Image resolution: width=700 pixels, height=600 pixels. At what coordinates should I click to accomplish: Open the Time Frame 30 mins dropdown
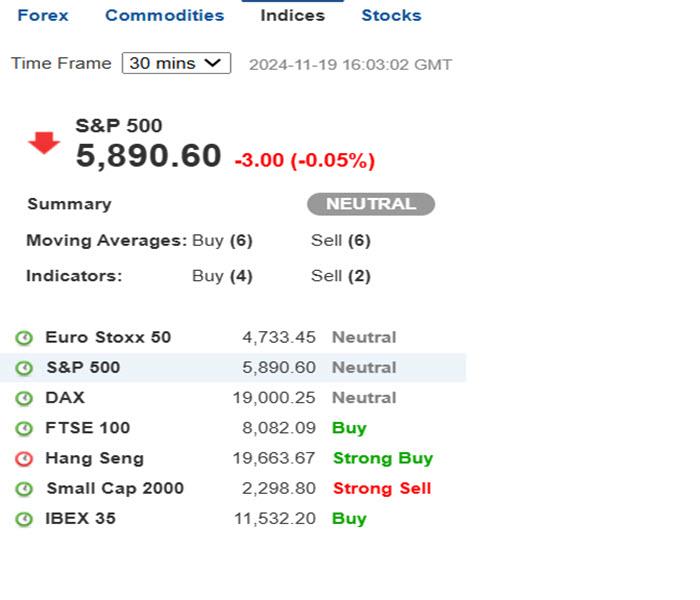pos(176,63)
